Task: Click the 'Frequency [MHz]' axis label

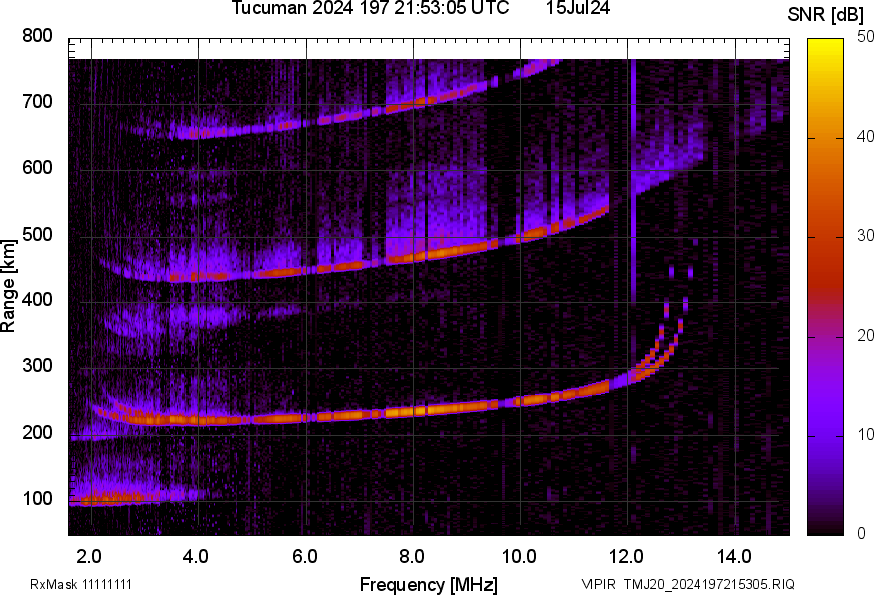Action: pyautogui.click(x=429, y=584)
